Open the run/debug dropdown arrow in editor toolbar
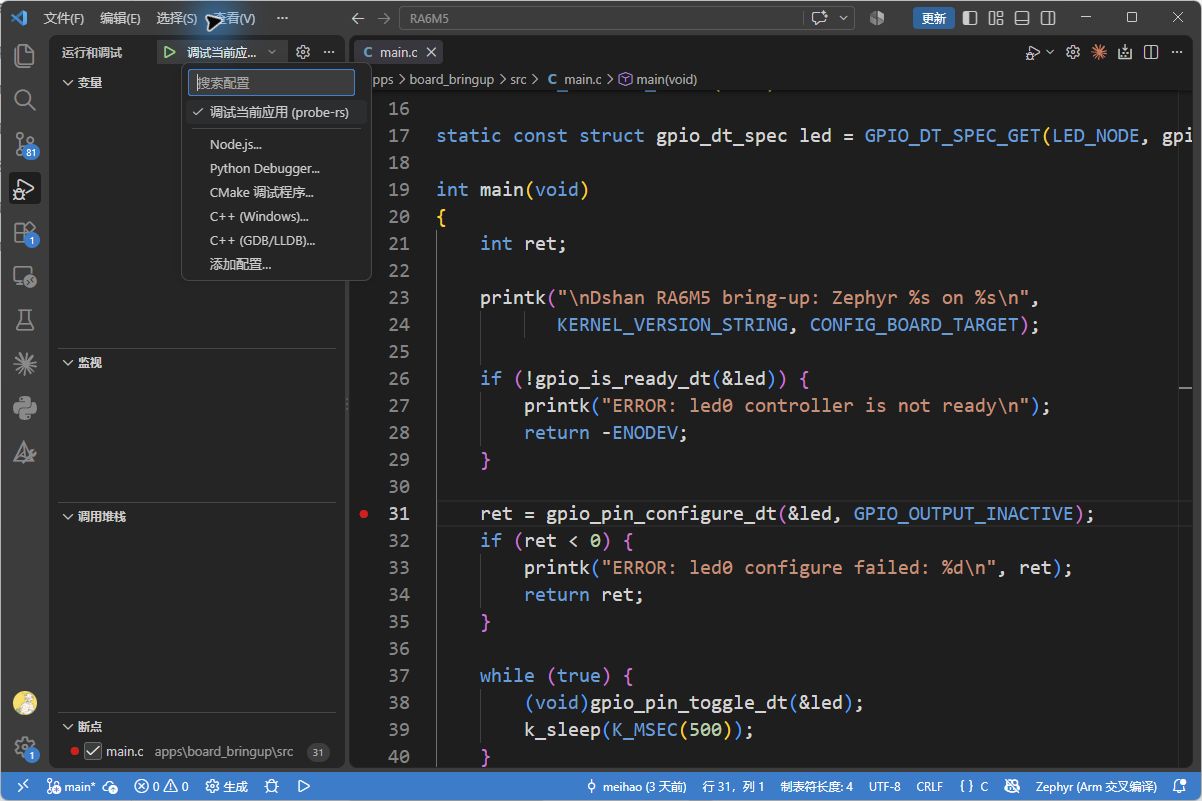1202x801 pixels. [1049, 52]
